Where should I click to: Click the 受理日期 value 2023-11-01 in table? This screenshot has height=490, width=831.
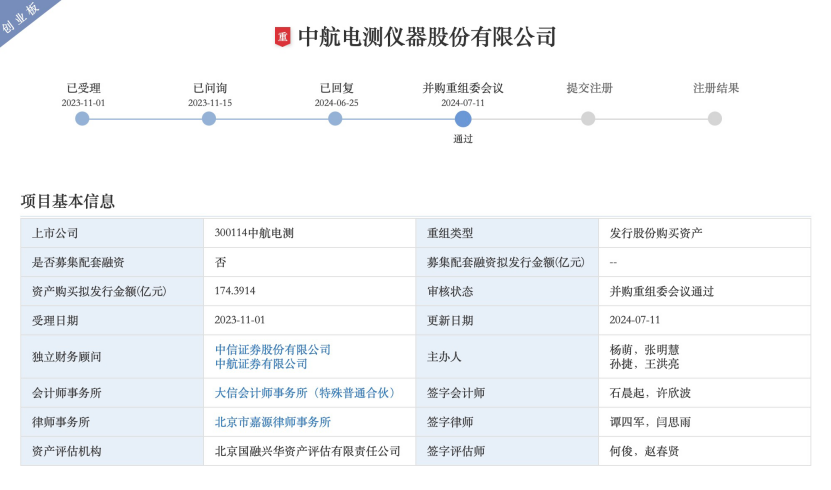pos(240,320)
